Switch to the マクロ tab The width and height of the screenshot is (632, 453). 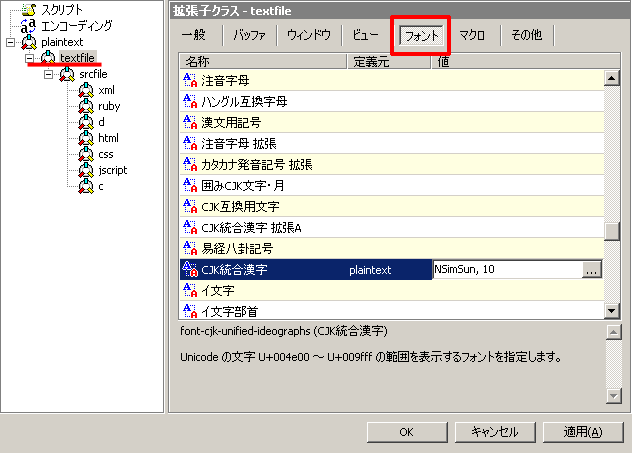[472, 35]
